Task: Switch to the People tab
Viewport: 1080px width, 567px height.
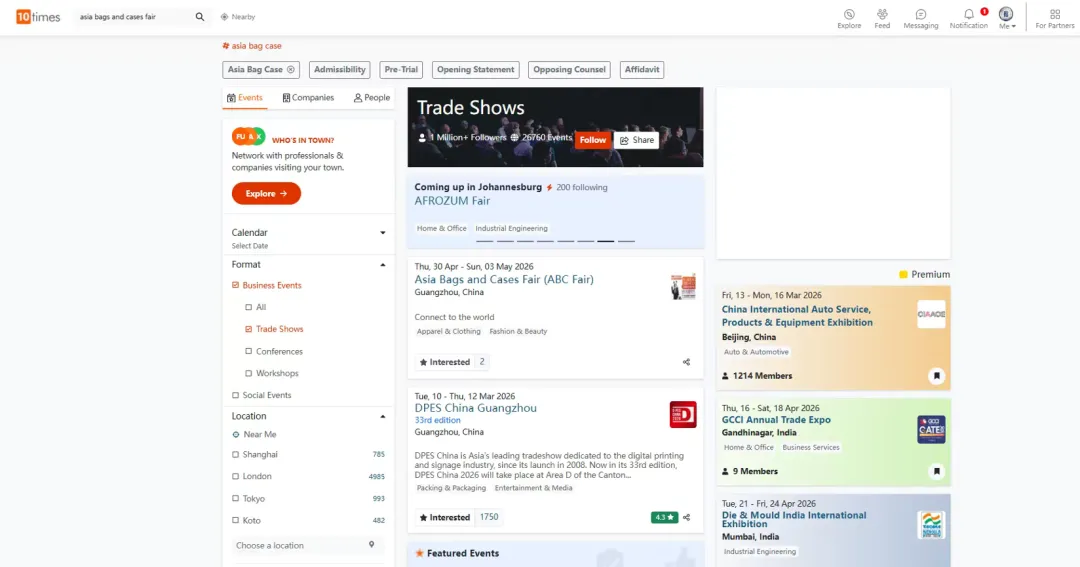Action: (372, 98)
